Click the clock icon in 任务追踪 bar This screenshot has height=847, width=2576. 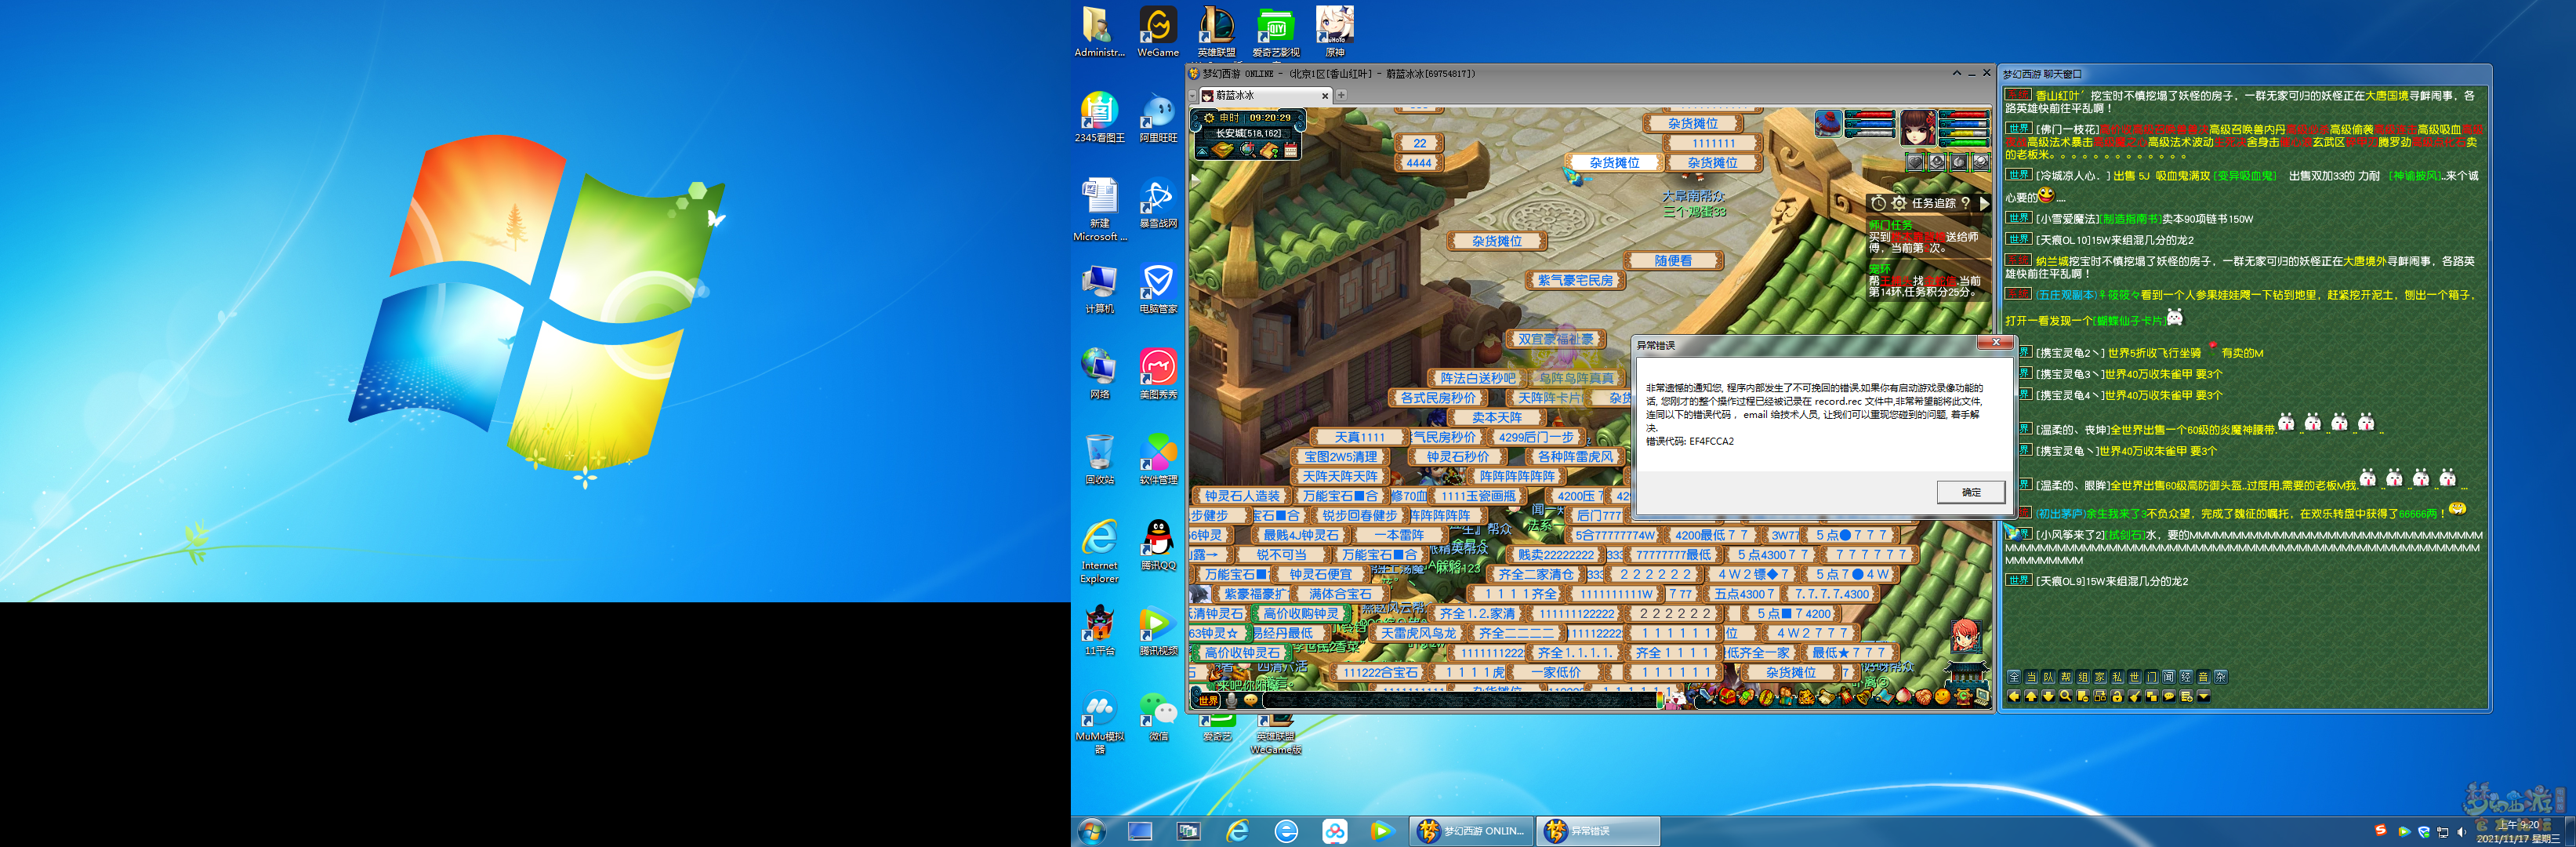point(1879,203)
